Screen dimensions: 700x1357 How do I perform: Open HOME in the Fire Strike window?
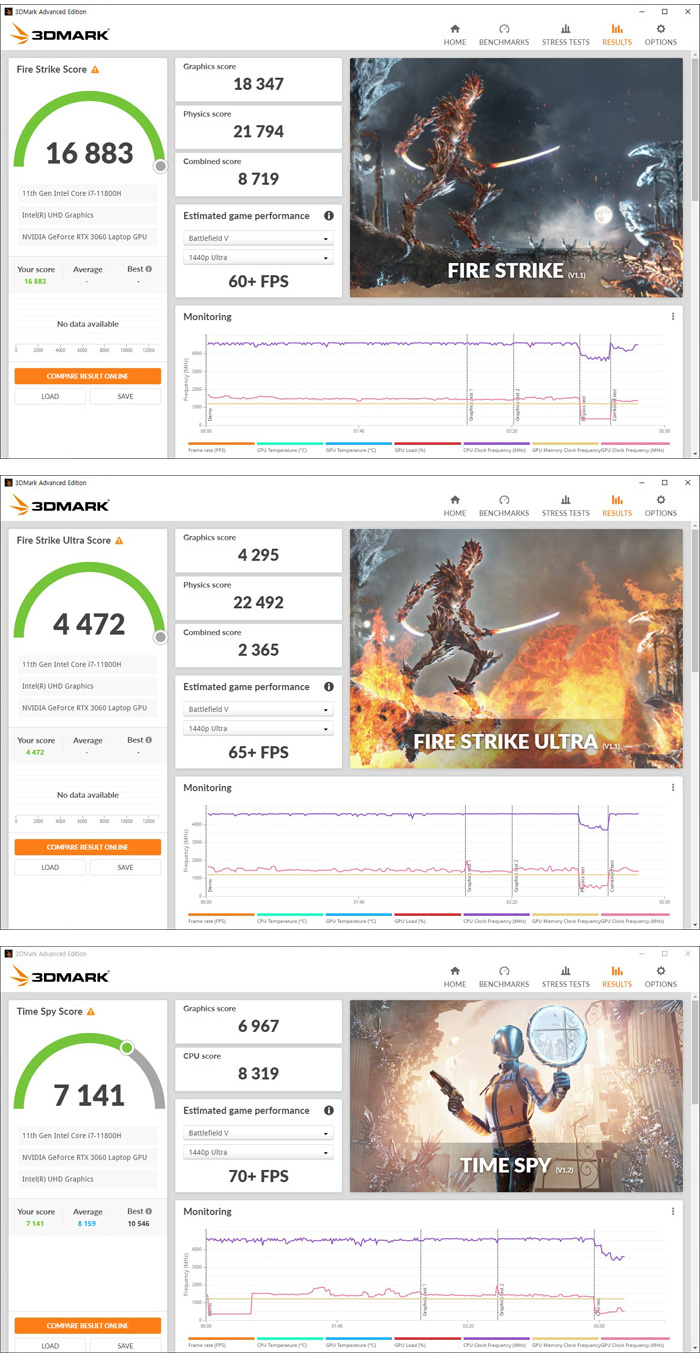point(455,35)
